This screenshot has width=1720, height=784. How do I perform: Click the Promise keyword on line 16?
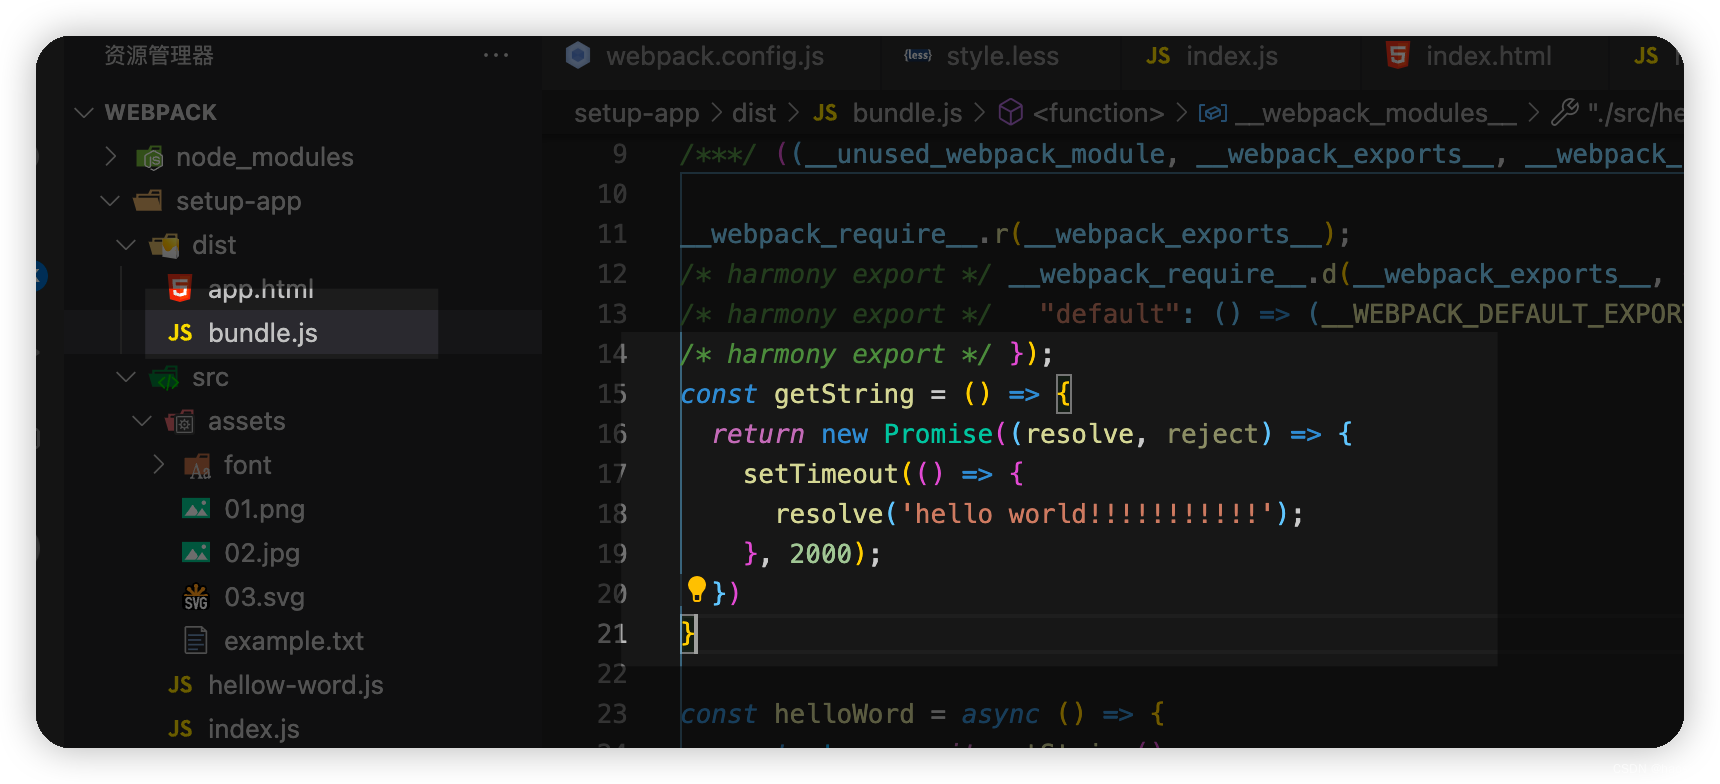[938, 434]
